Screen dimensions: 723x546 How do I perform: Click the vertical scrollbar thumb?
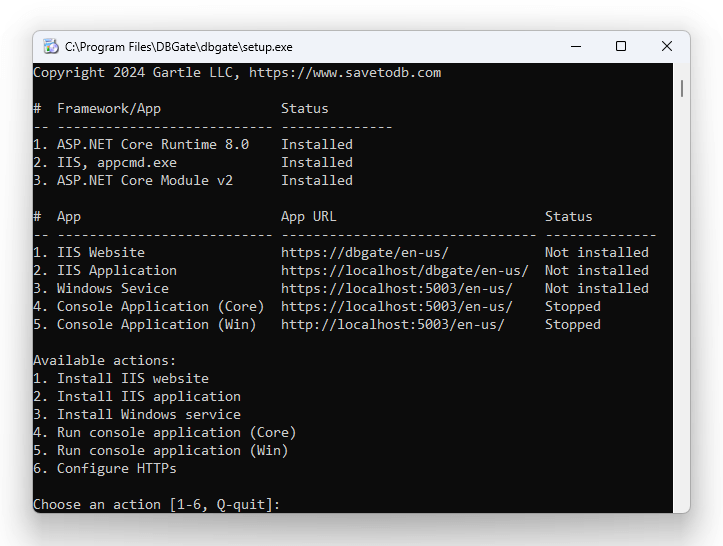[x=682, y=89]
